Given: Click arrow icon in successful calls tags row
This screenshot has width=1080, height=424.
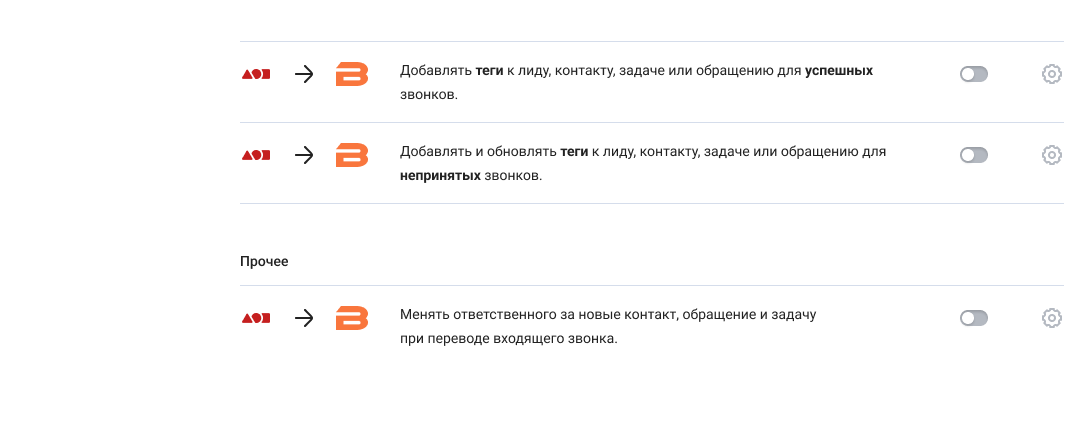Looking at the screenshot, I should click(x=304, y=74).
